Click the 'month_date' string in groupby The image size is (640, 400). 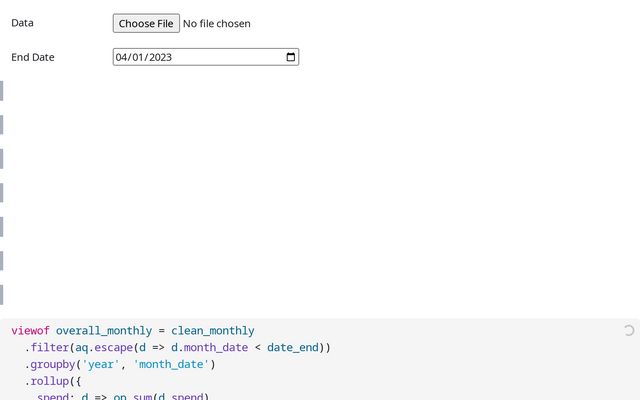[171, 365]
